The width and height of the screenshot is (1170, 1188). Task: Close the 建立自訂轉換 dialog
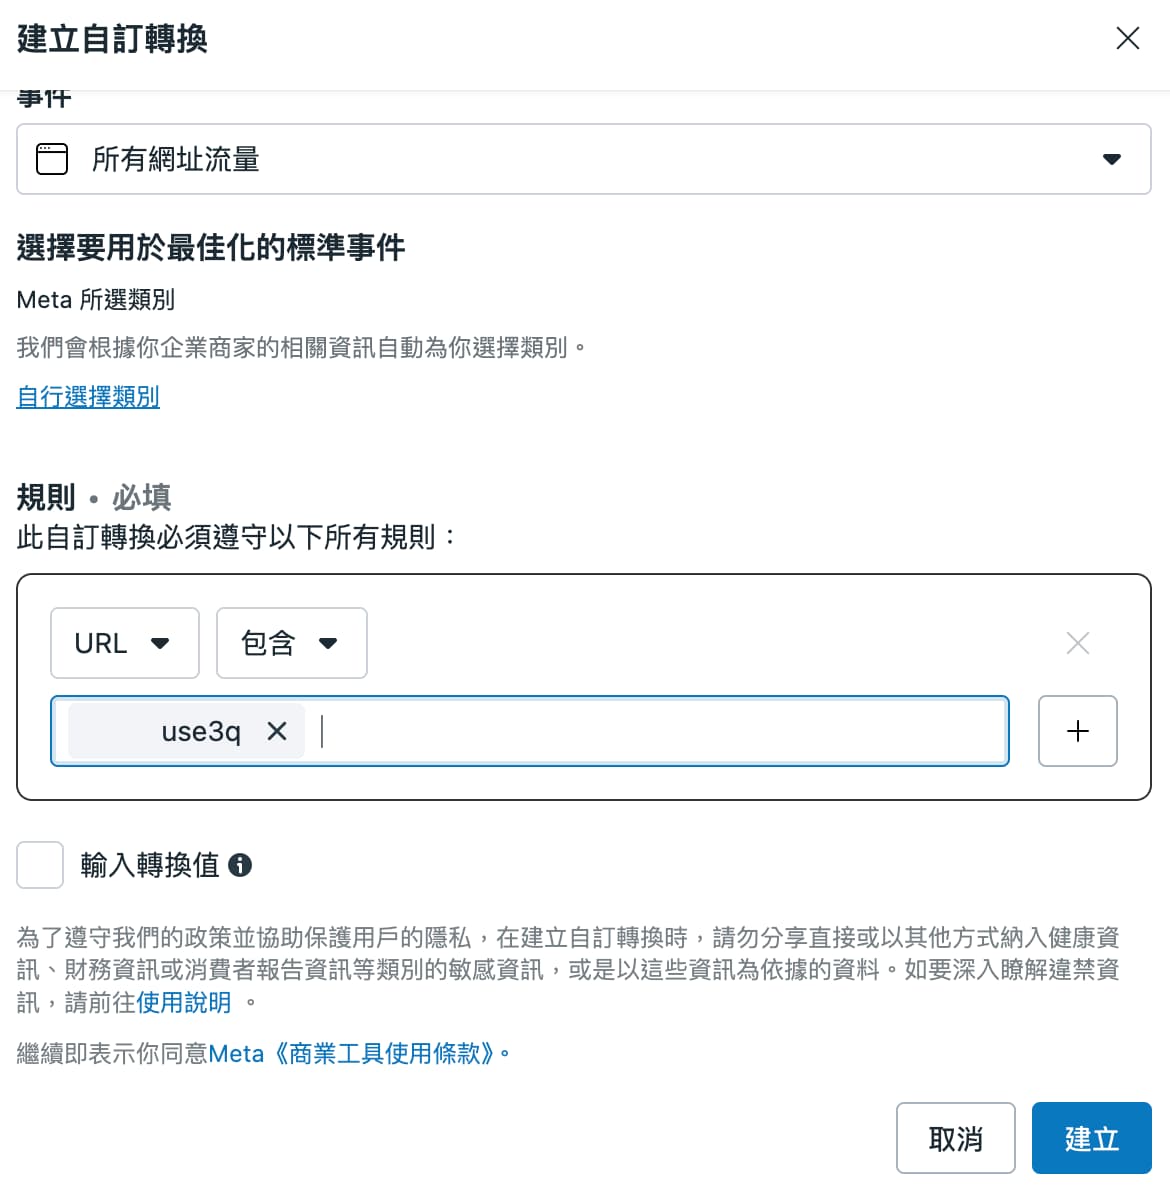coord(1128,38)
